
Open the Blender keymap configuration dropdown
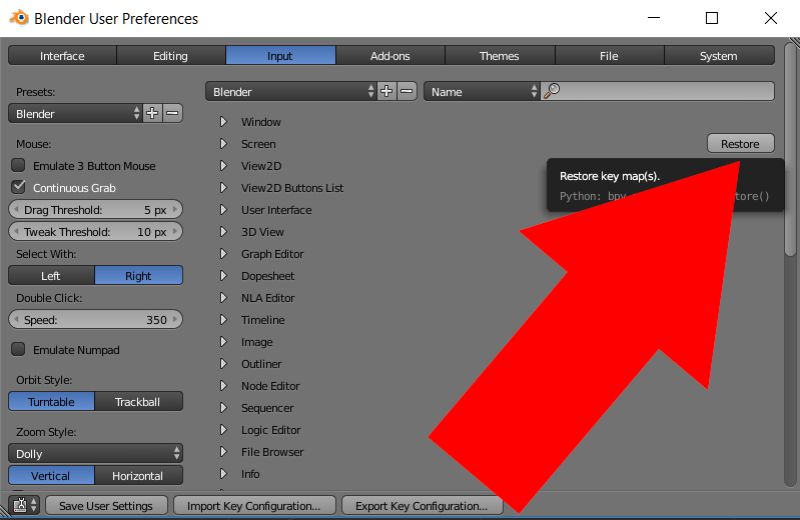tap(291, 91)
